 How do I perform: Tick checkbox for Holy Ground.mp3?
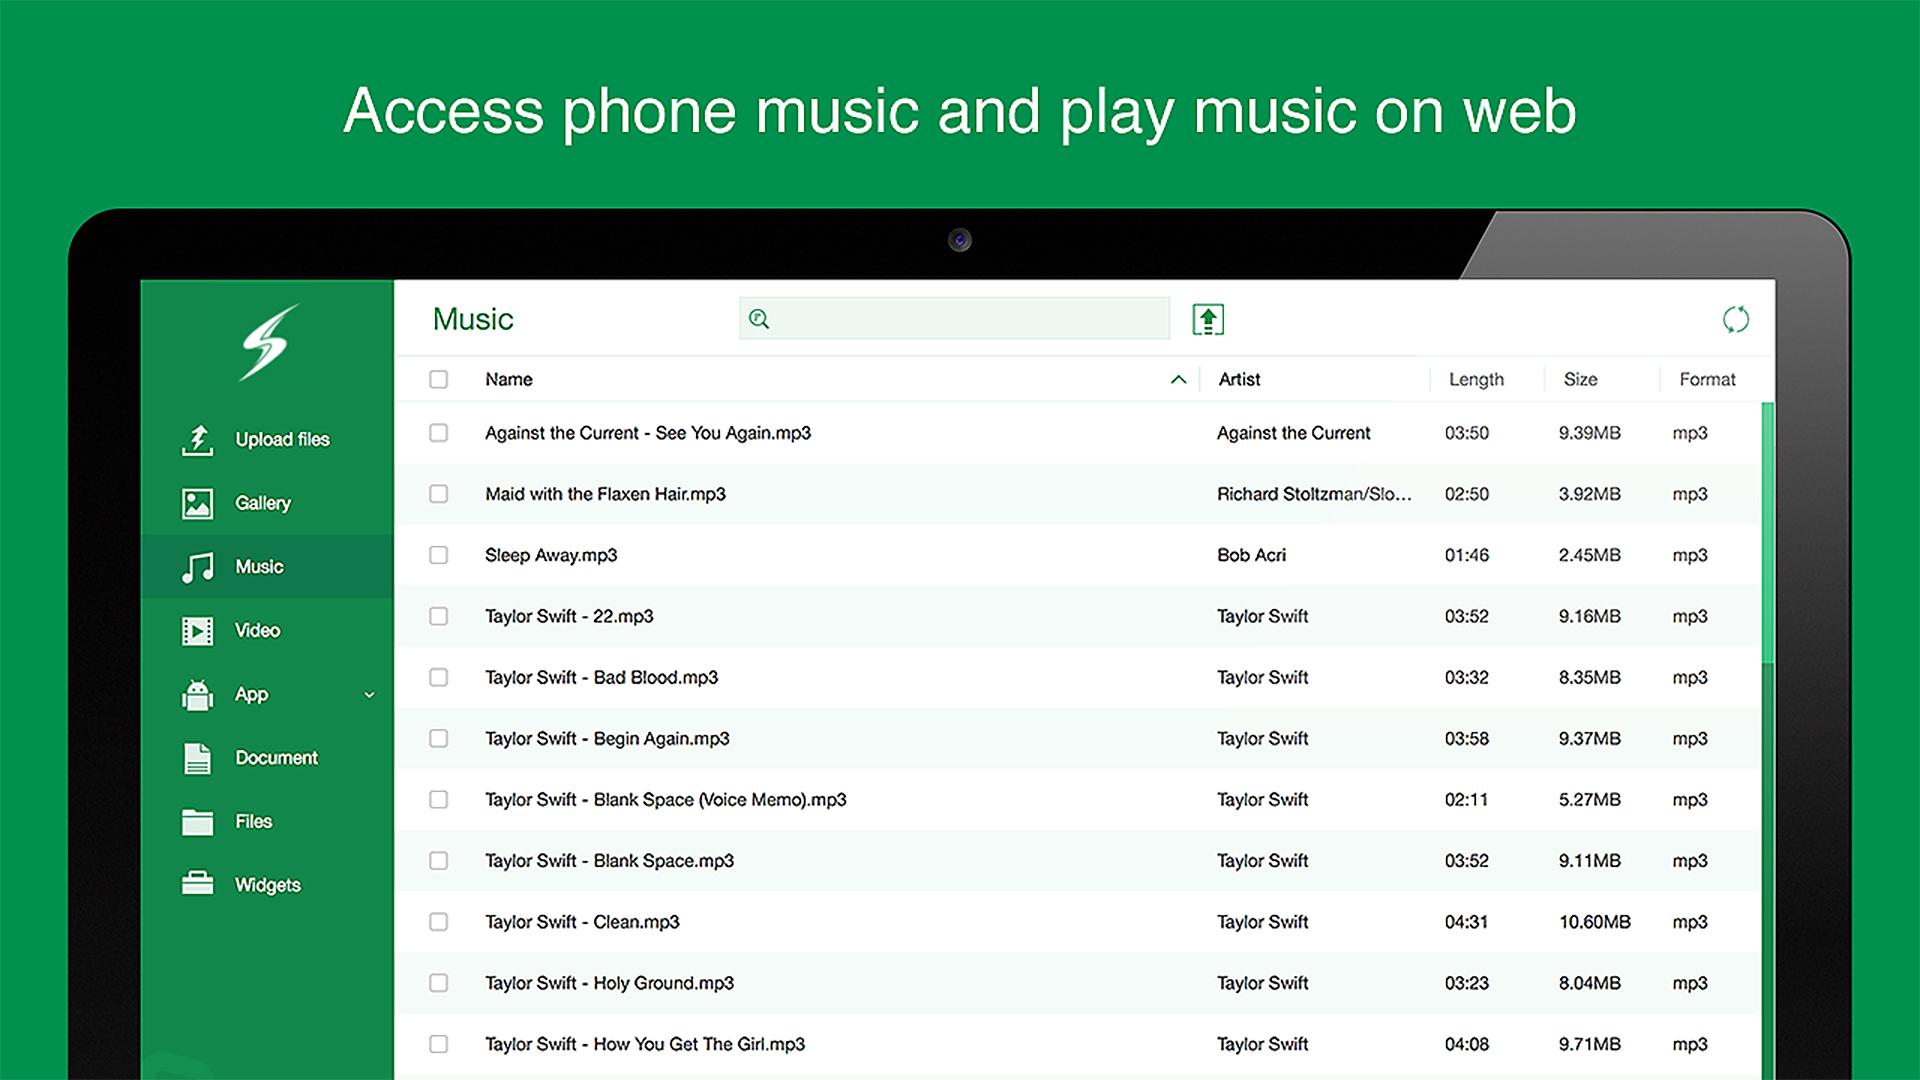[438, 983]
